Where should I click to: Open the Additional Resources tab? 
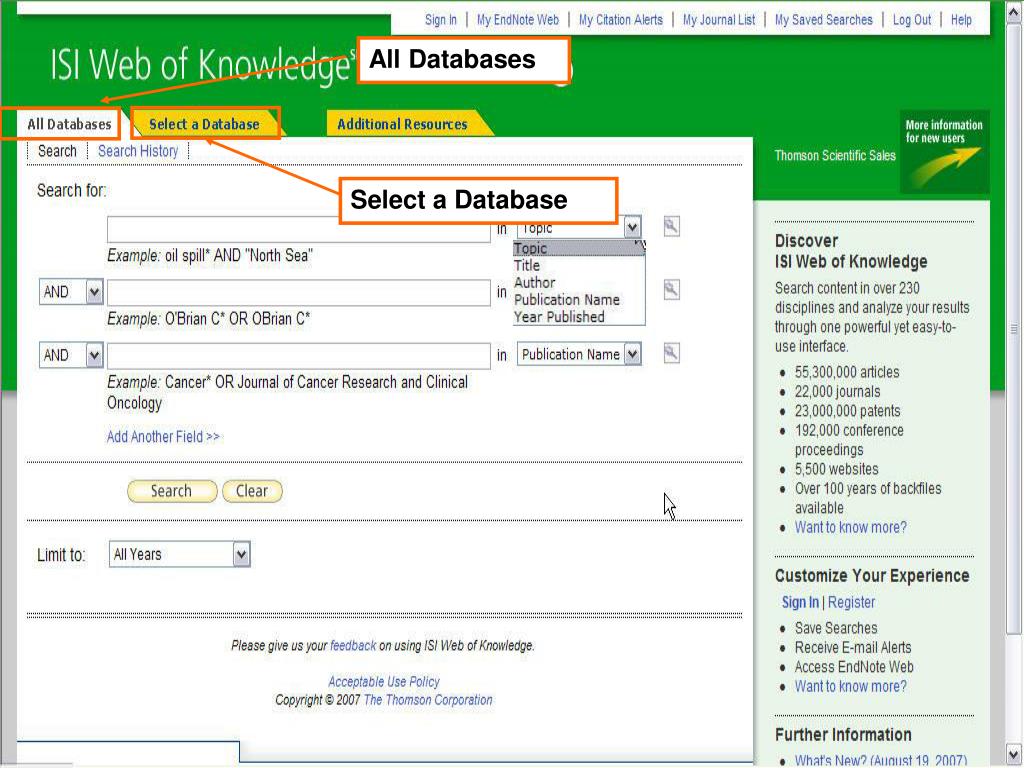pos(402,124)
